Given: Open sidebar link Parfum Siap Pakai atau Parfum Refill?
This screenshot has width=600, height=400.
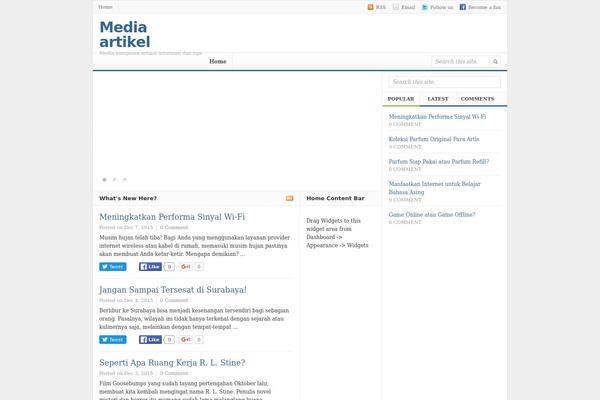Looking at the screenshot, I should pyautogui.click(x=439, y=162).
